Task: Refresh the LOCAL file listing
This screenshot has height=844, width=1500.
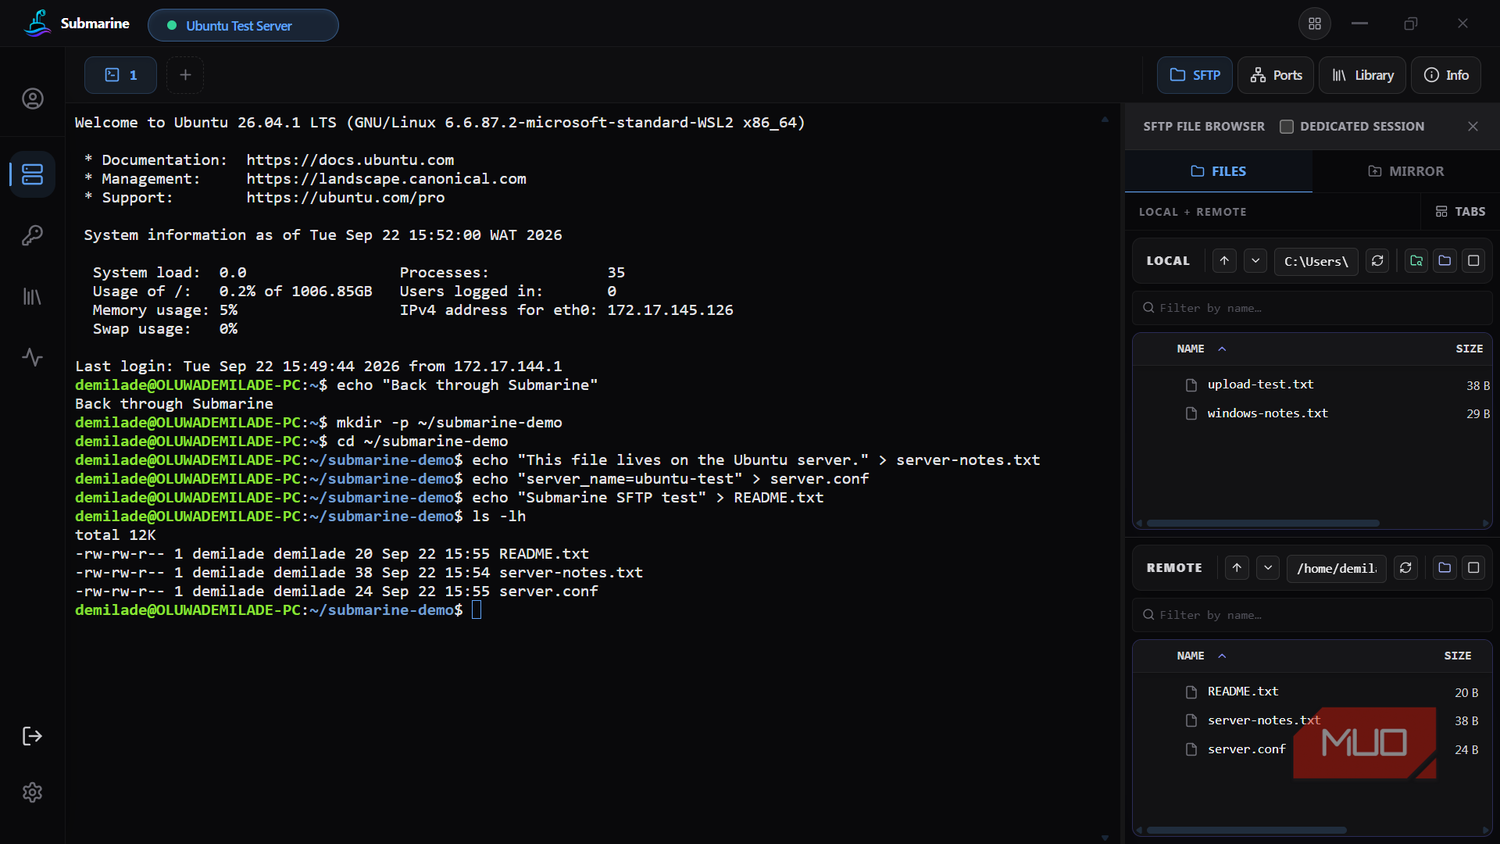Action: 1377,261
